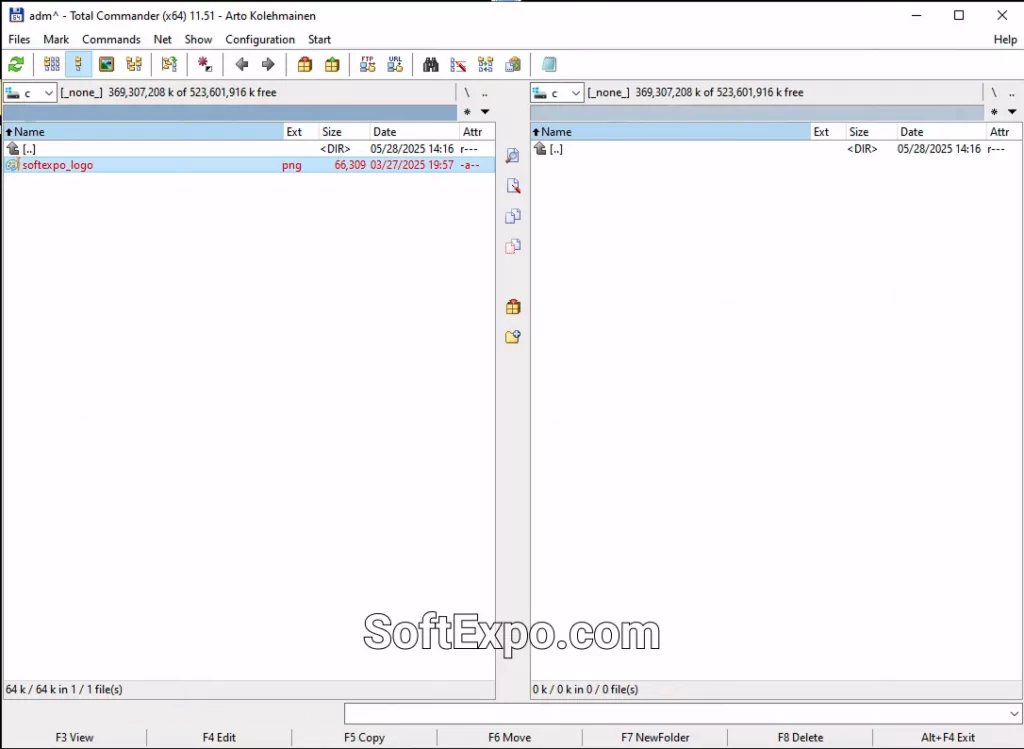Open the Commands menu
This screenshot has width=1024, height=749.
(x=111, y=39)
